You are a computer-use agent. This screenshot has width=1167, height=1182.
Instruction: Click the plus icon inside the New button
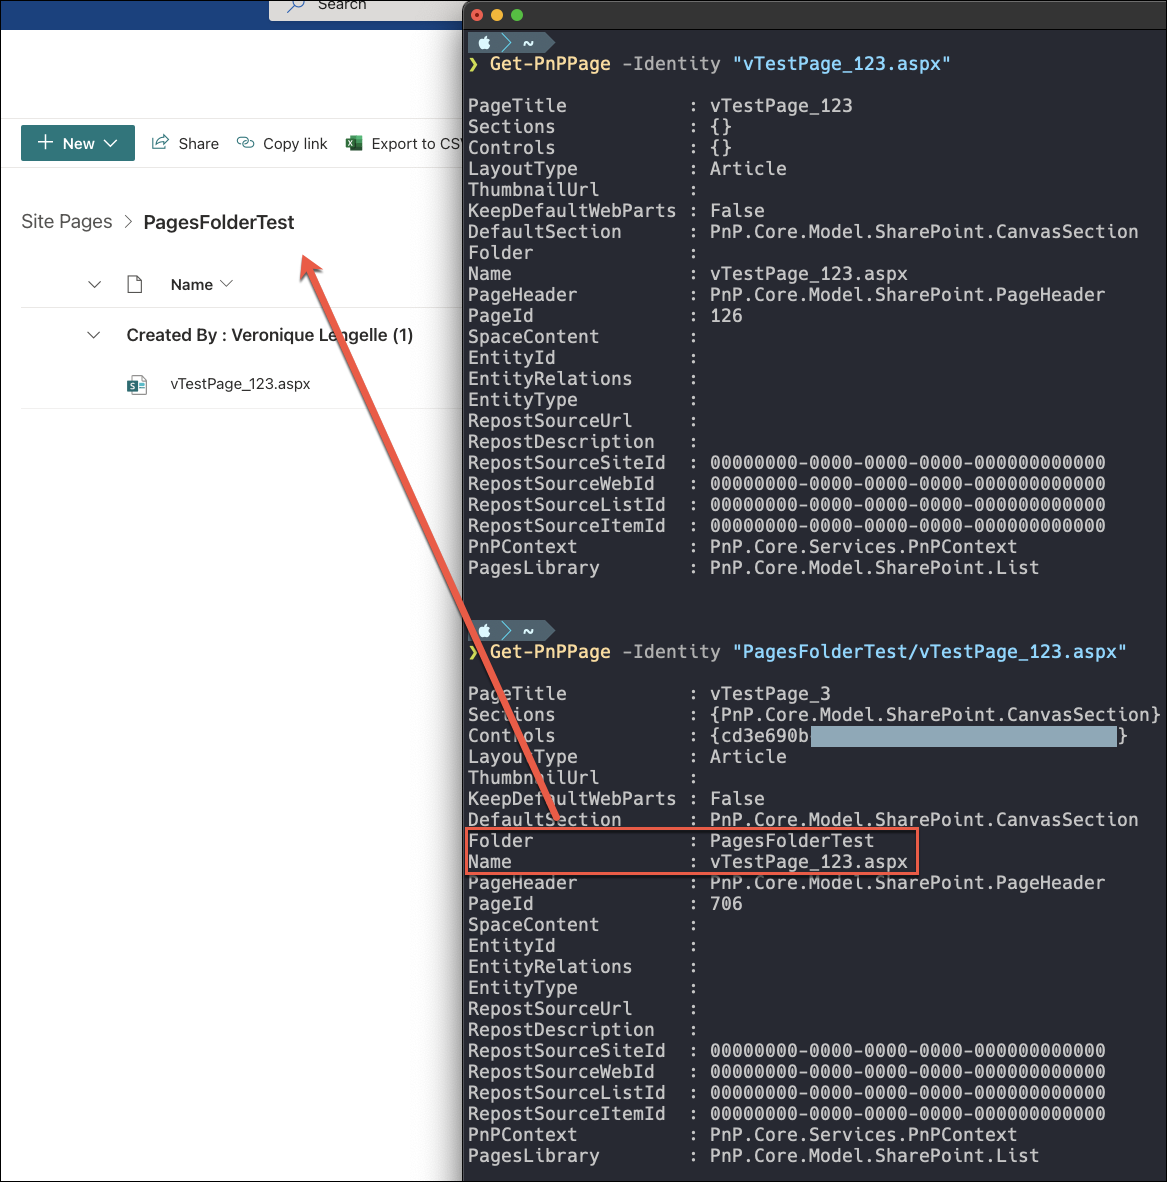[x=46, y=143]
